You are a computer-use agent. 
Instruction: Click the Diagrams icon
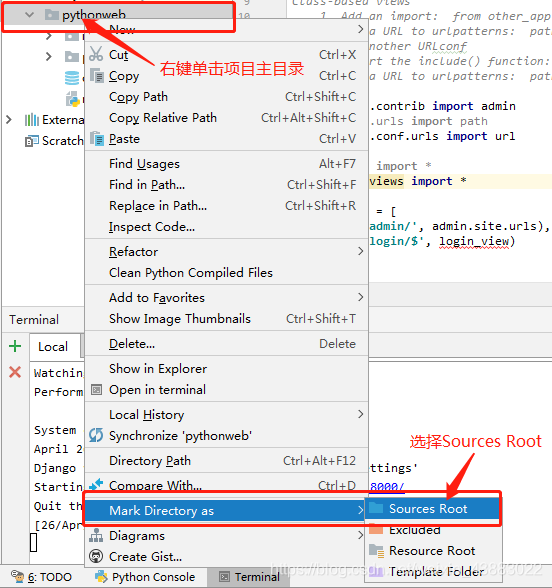pos(96,536)
